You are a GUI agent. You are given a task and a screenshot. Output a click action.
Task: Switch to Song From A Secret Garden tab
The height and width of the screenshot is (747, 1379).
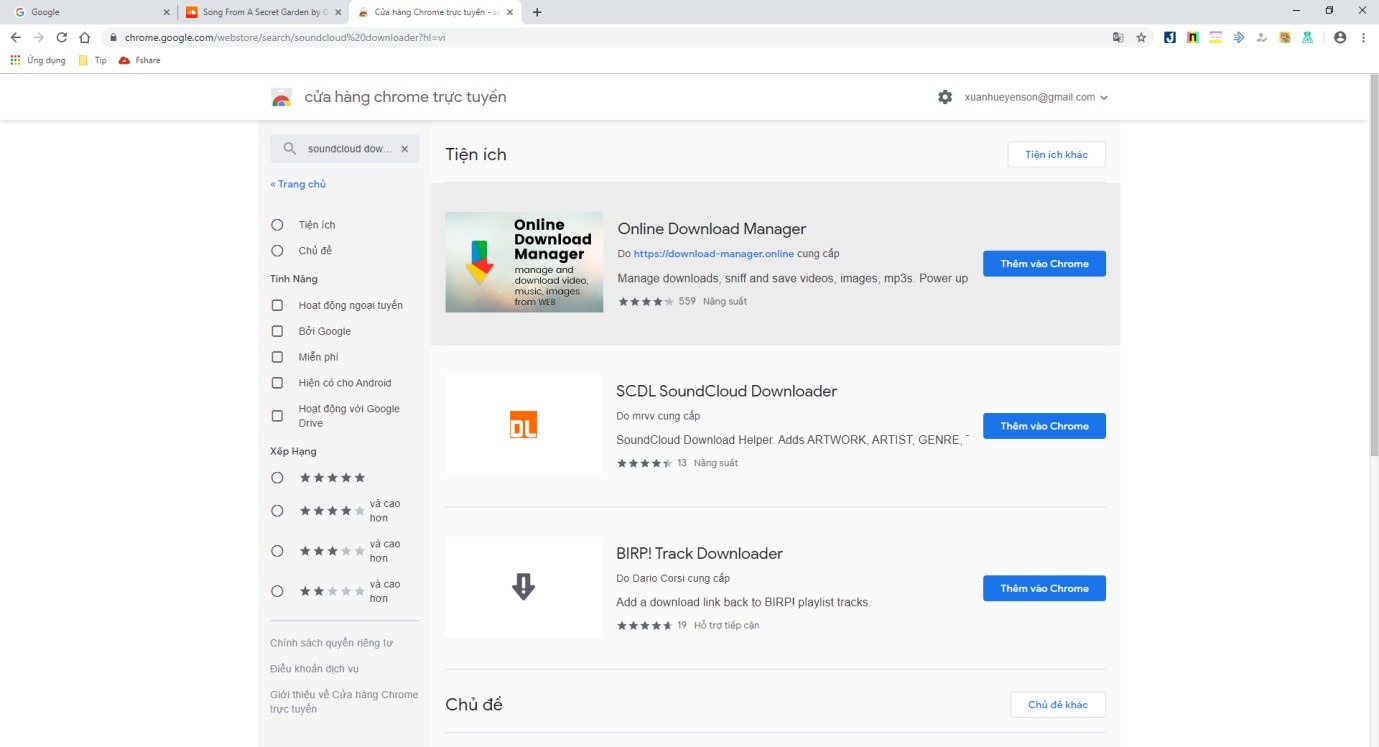(x=264, y=12)
